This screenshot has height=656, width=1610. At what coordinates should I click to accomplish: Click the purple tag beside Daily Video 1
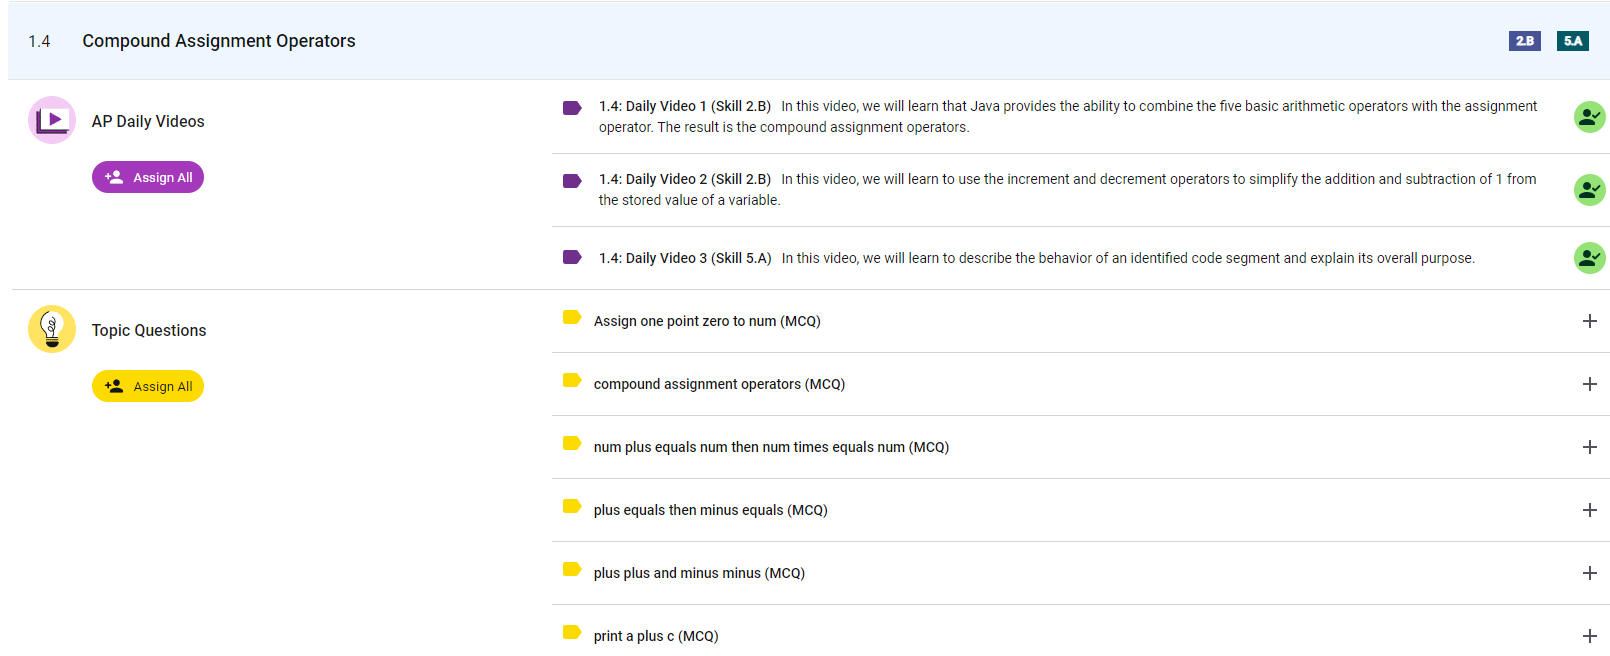click(572, 108)
